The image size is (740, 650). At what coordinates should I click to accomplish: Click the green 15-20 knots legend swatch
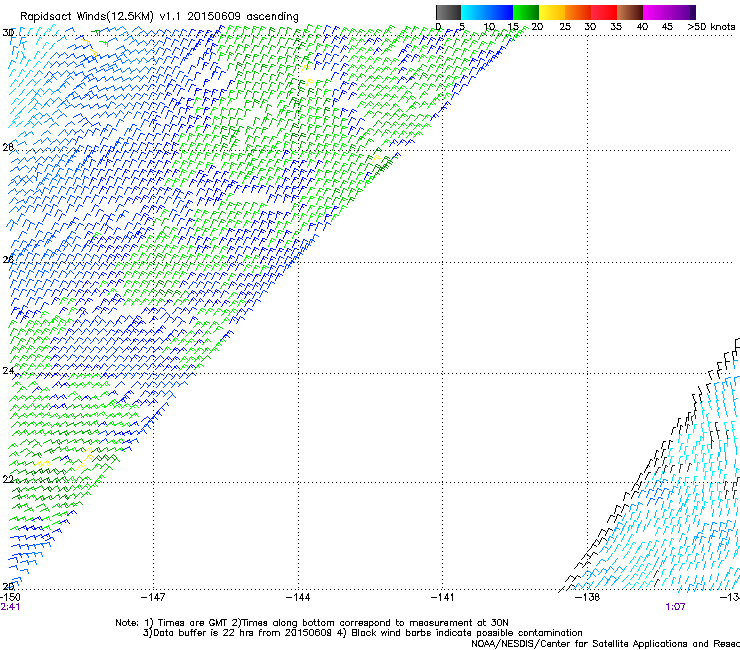point(526,12)
